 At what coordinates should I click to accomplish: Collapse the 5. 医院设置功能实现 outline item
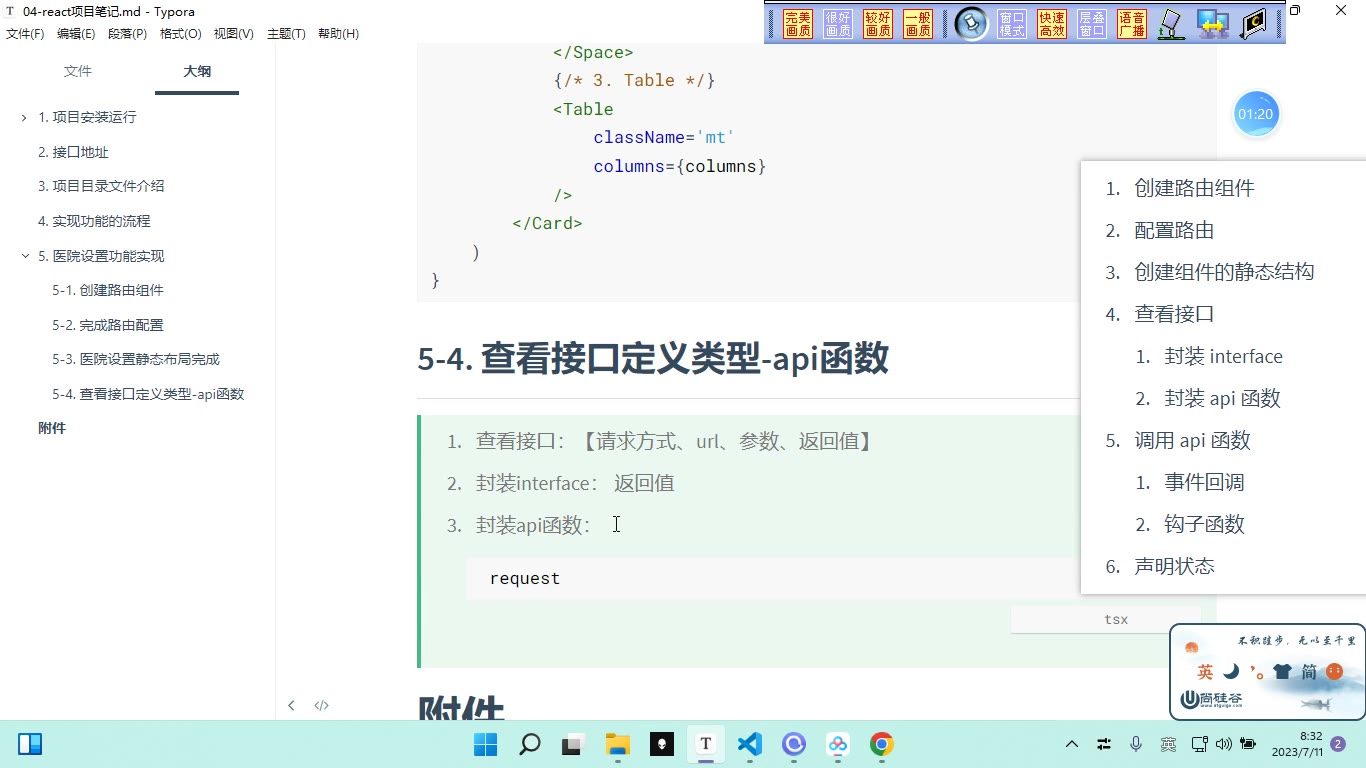tap(24, 256)
